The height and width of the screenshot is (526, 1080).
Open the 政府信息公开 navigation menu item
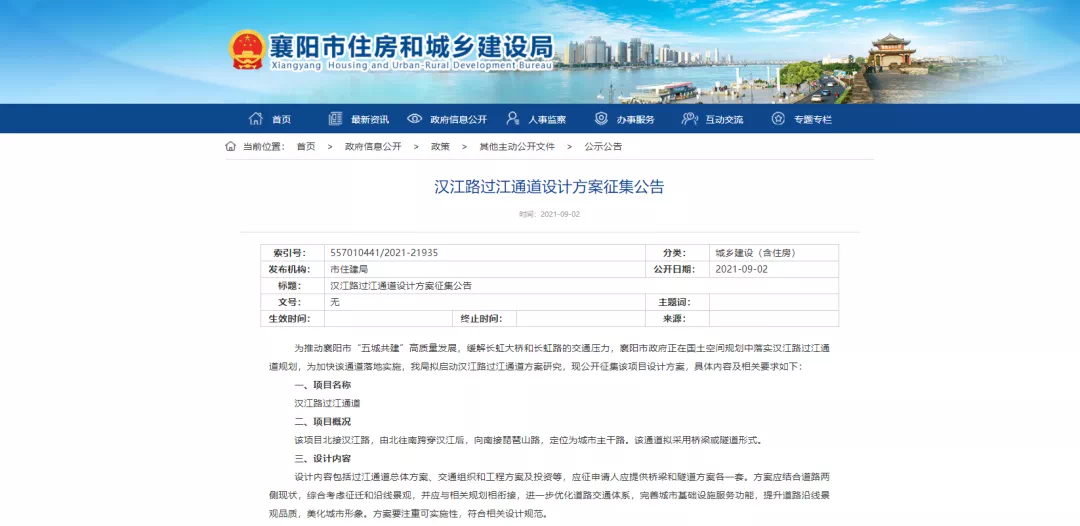[458, 119]
